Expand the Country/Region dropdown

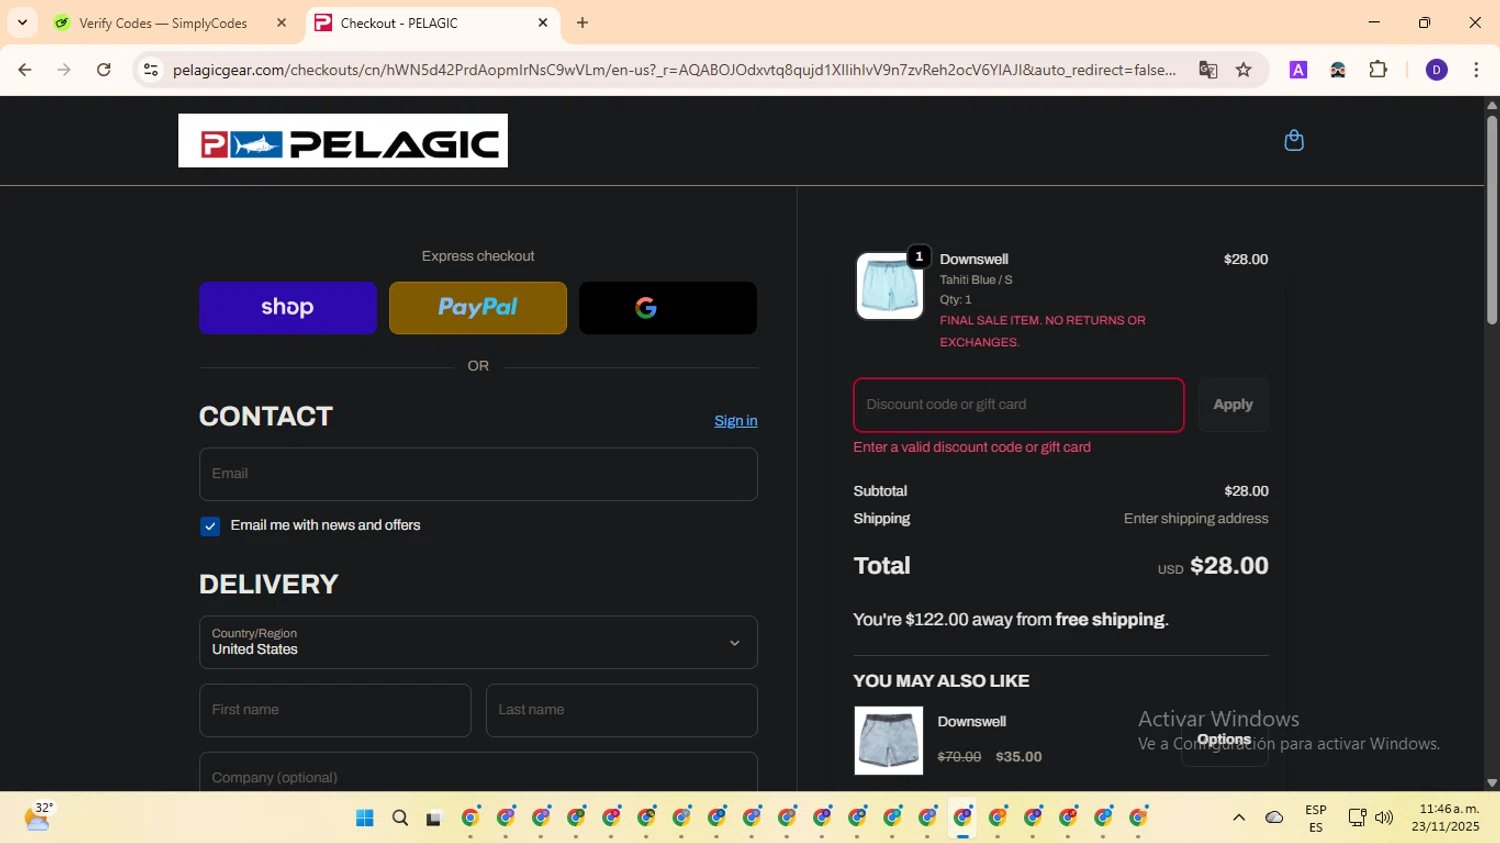[x=478, y=642]
